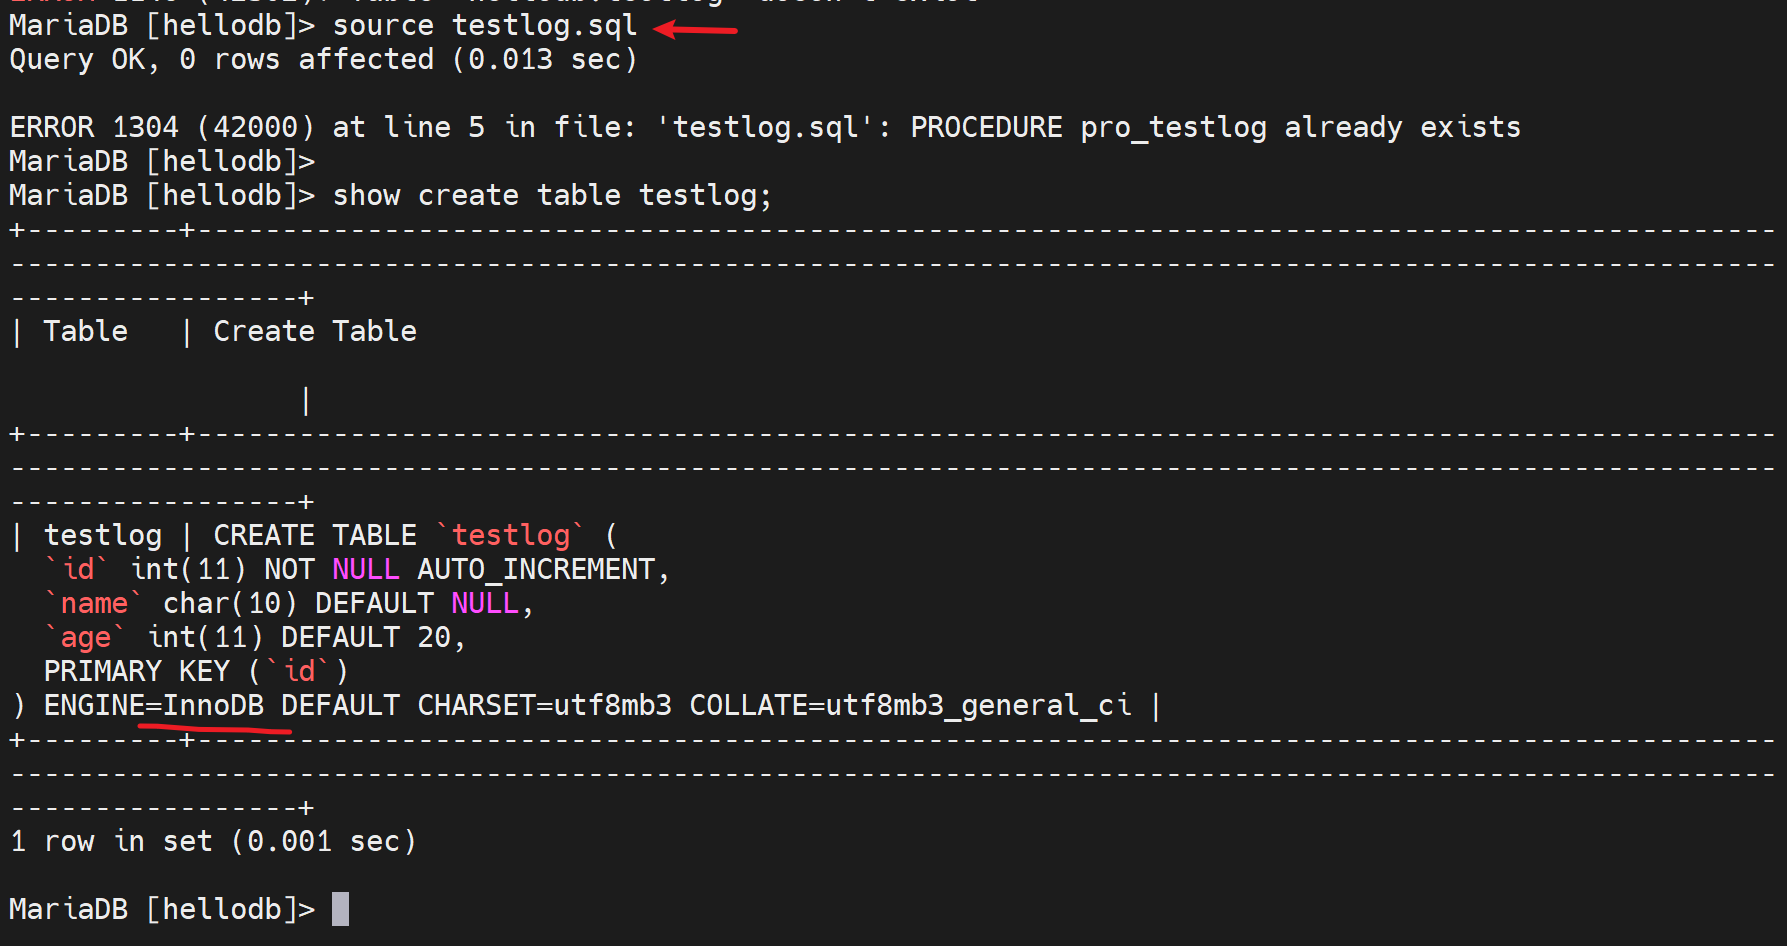Click the underlined 'ENGINE=InnoDB' text

154,705
